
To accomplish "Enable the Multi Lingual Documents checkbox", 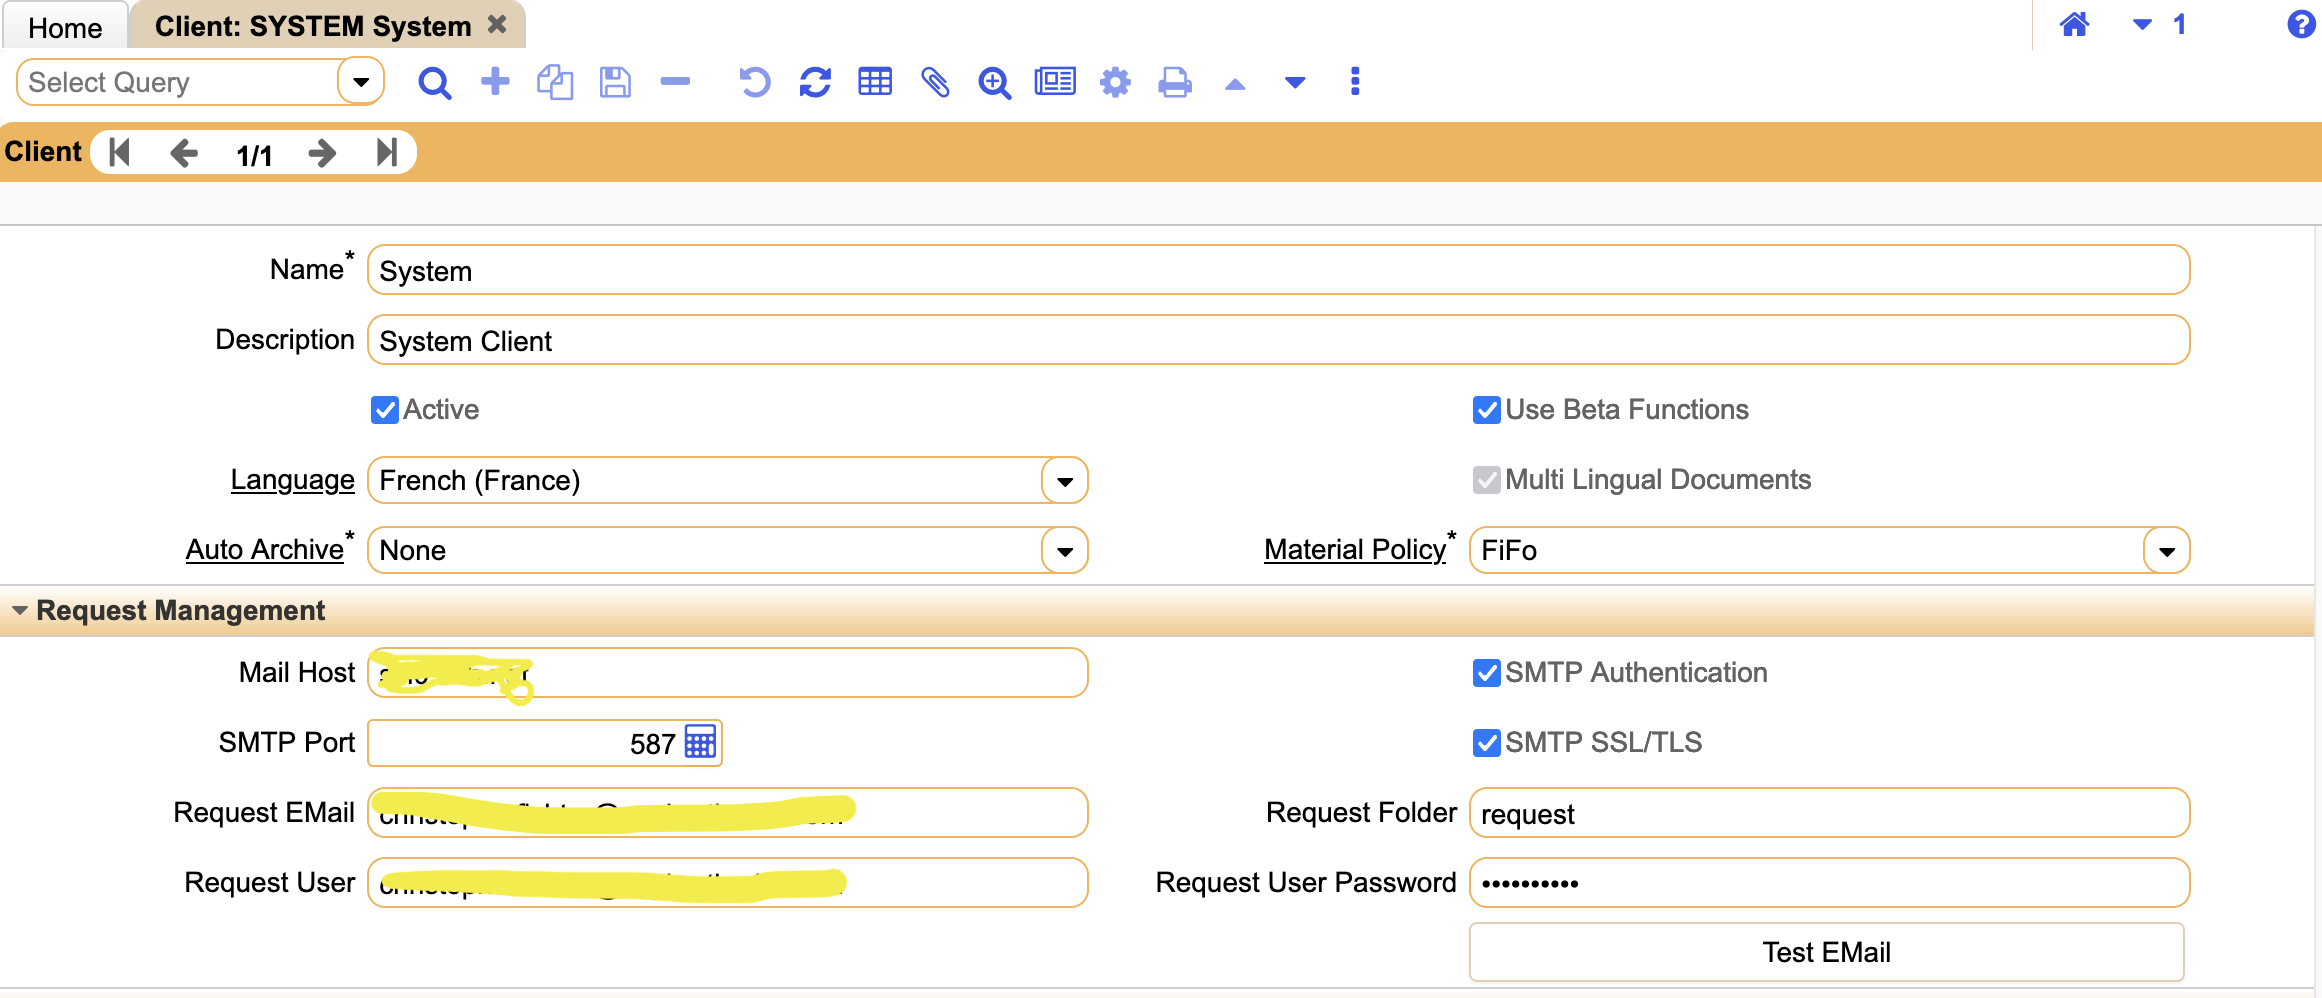I will pos(1485,480).
